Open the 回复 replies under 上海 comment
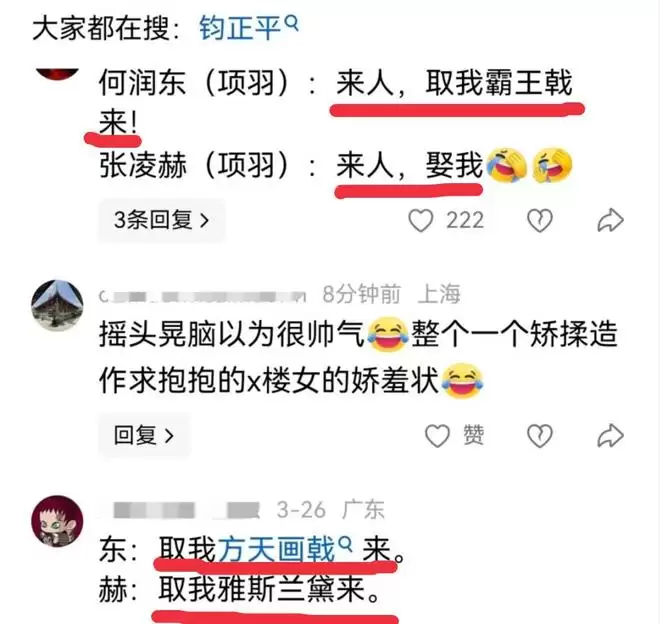660x624 pixels. (144, 435)
